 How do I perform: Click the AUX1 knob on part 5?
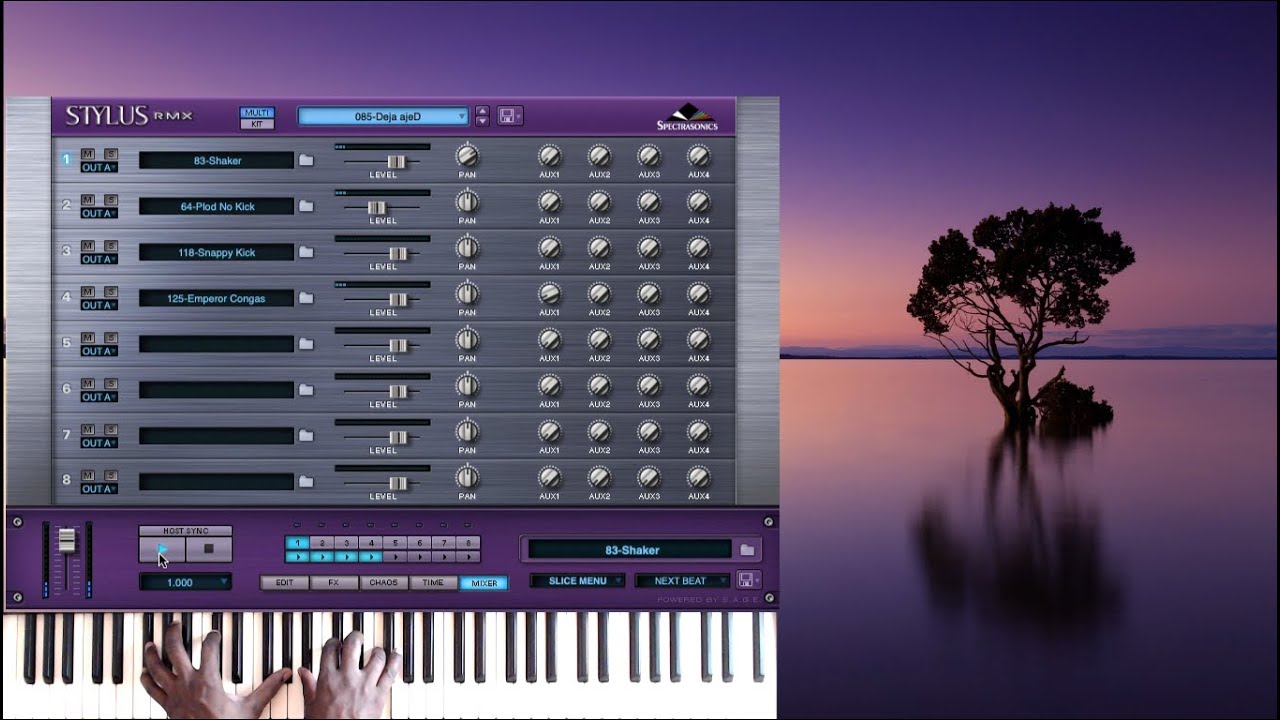549,340
